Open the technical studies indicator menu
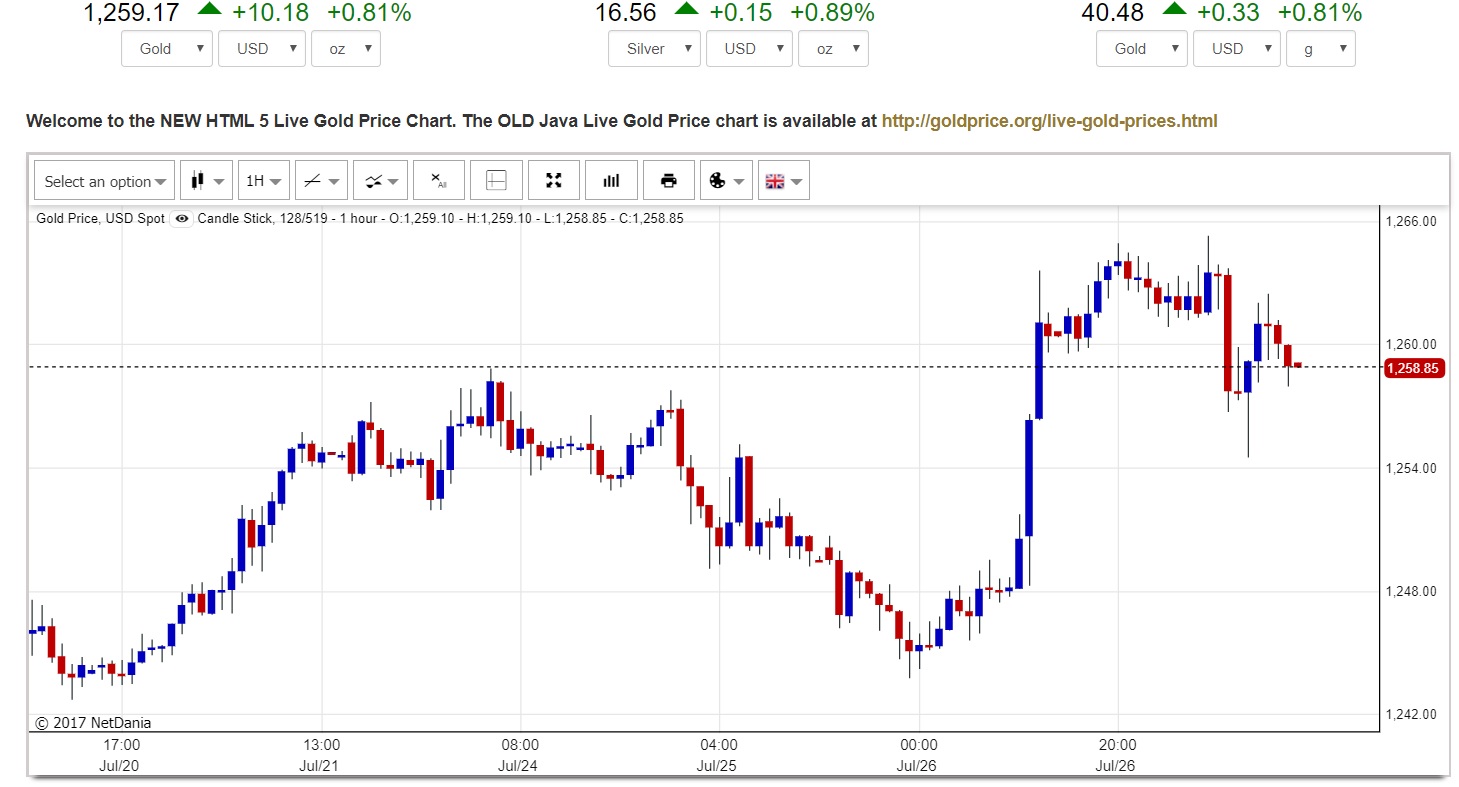Screen dimensions: 1459x787 point(380,181)
